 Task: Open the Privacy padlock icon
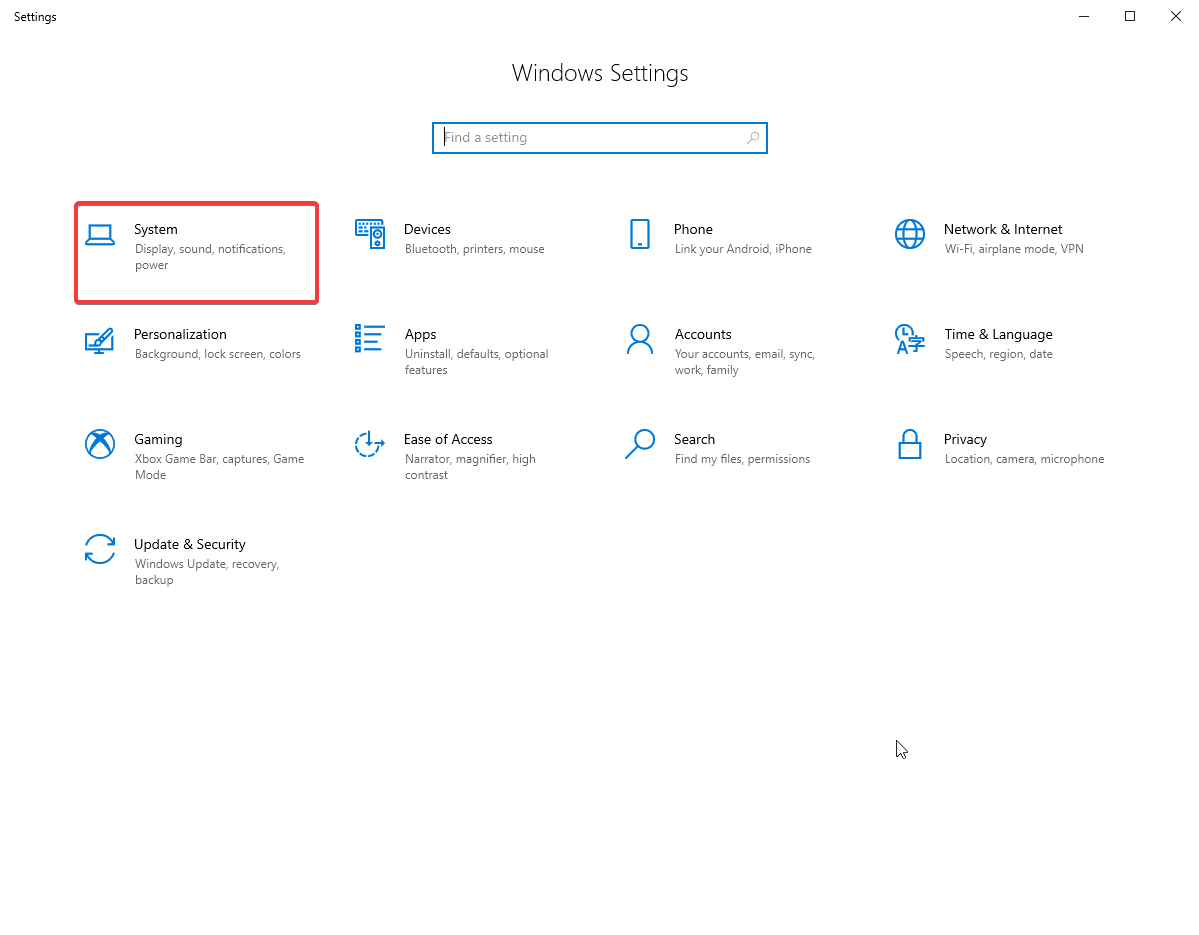click(x=910, y=444)
